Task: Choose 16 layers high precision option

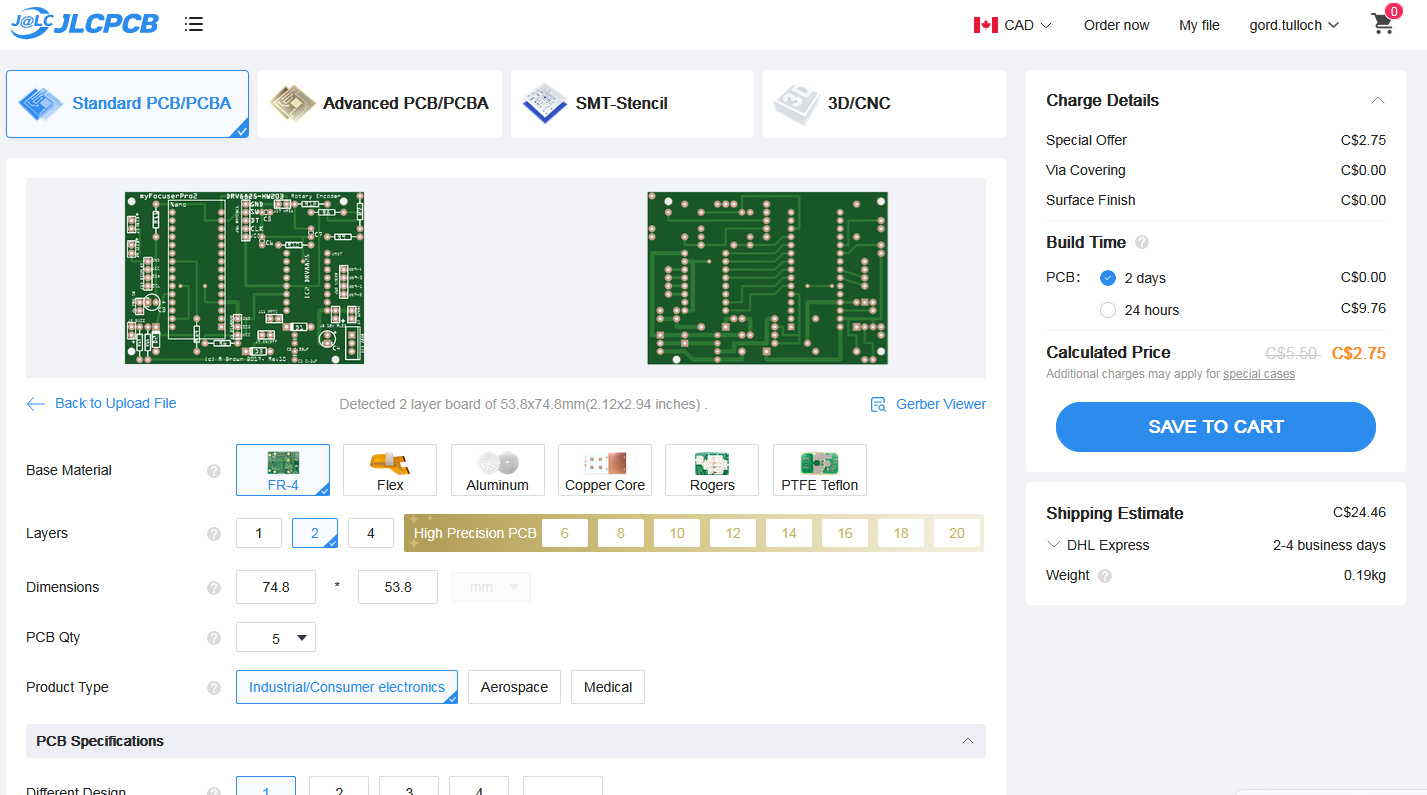Action: point(845,533)
